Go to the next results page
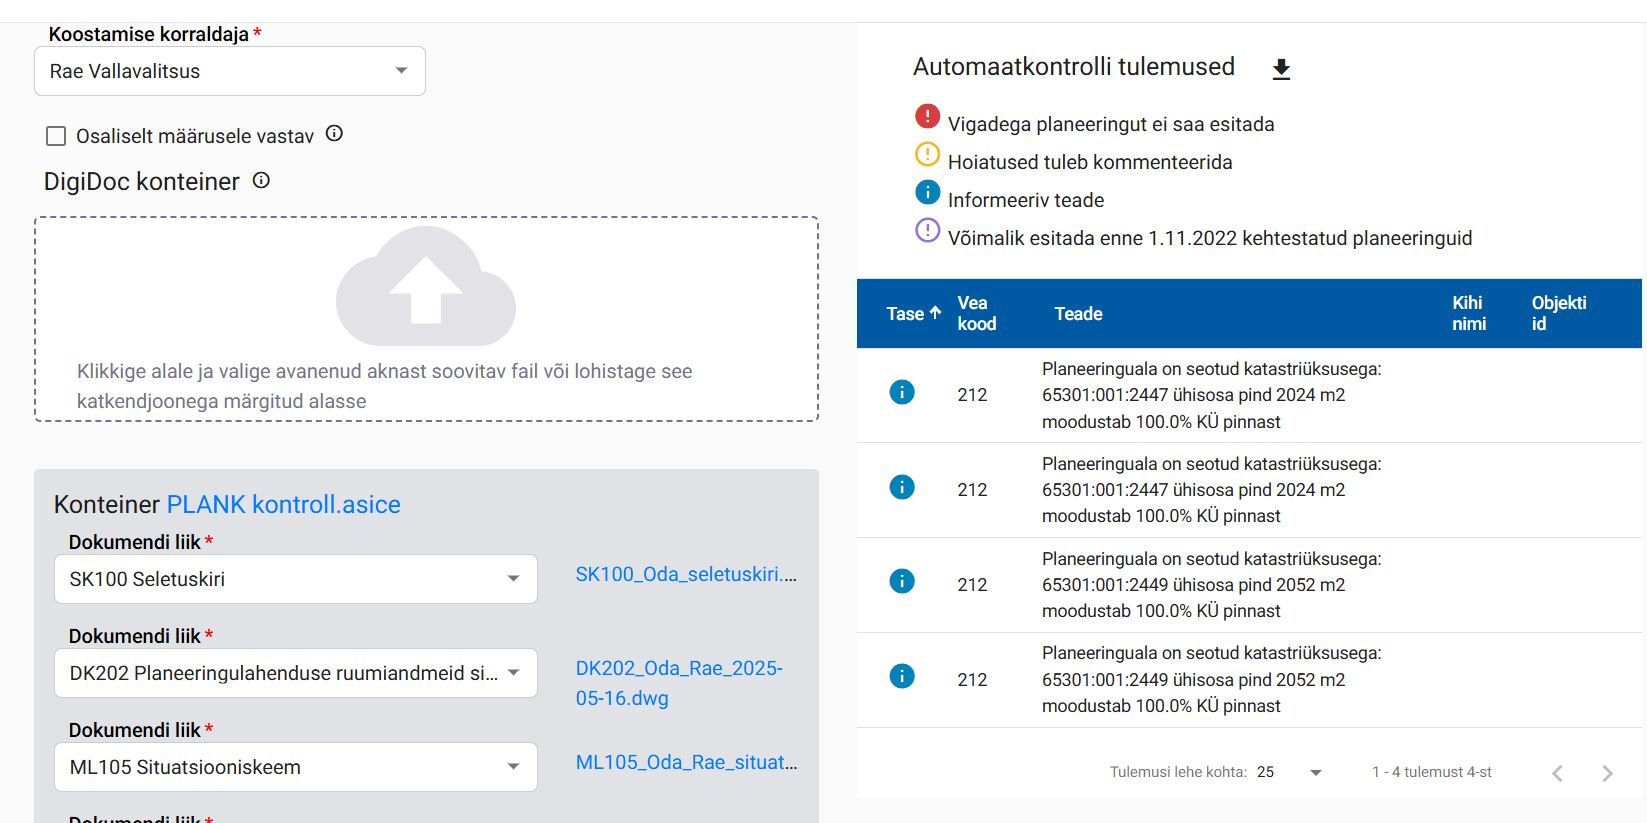The width and height of the screenshot is (1647, 823). click(x=1607, y=773)
